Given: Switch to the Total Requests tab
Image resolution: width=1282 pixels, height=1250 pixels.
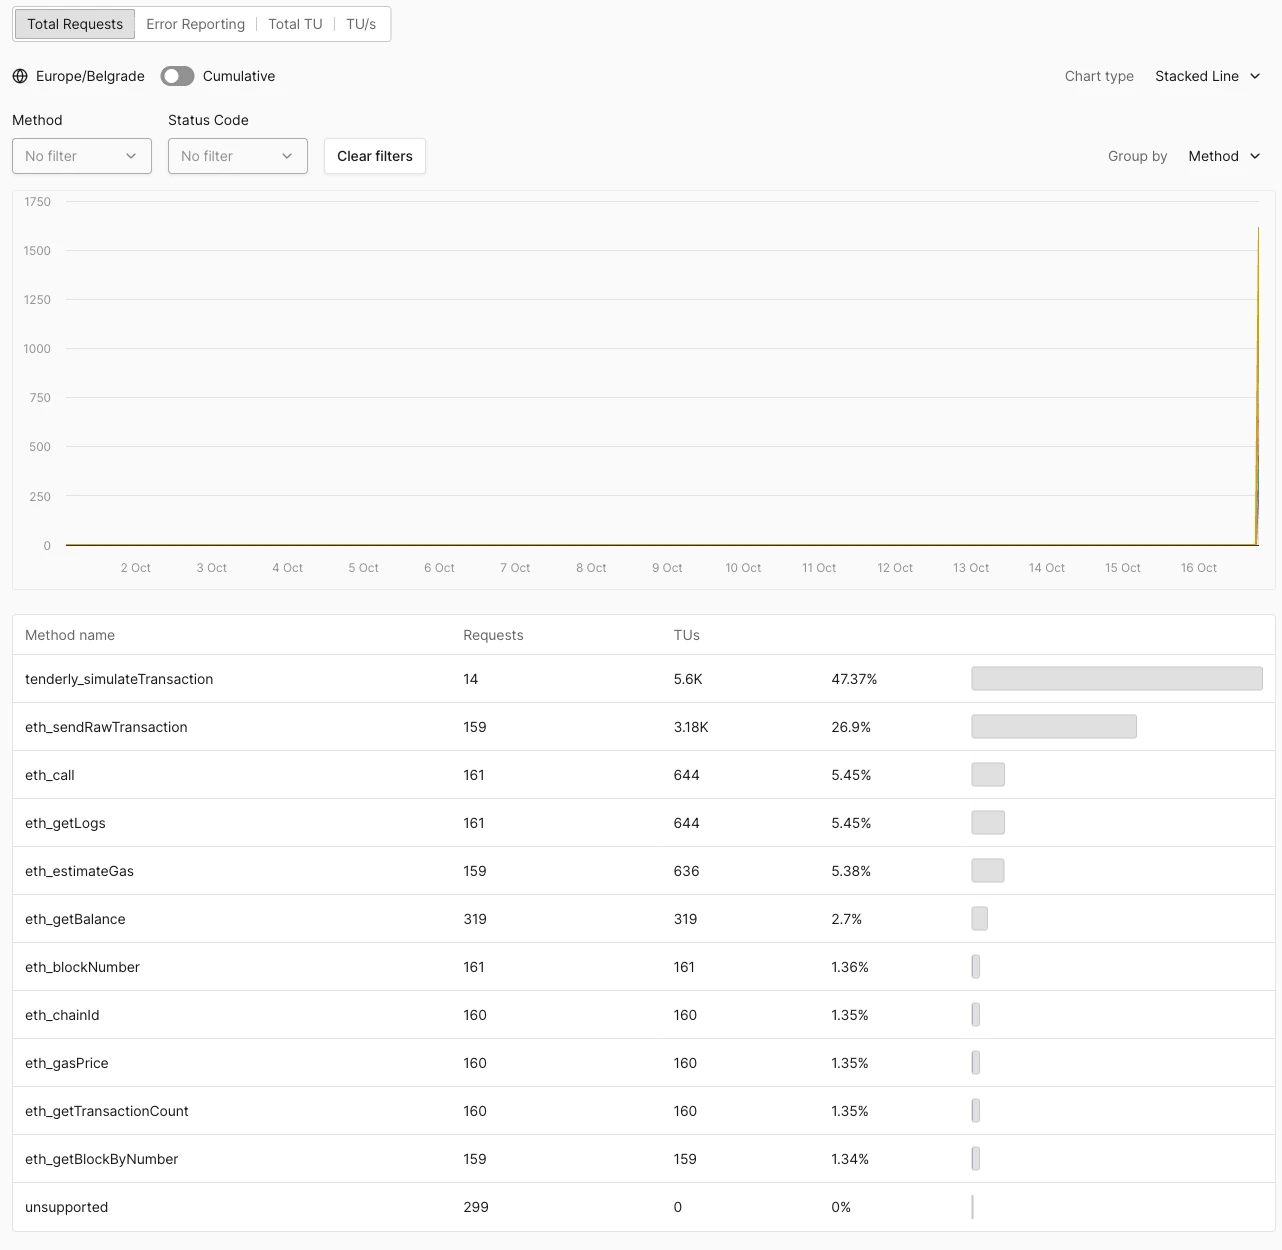Looking at the screenshot, I should pyautogui.click(x=75, y=24).
